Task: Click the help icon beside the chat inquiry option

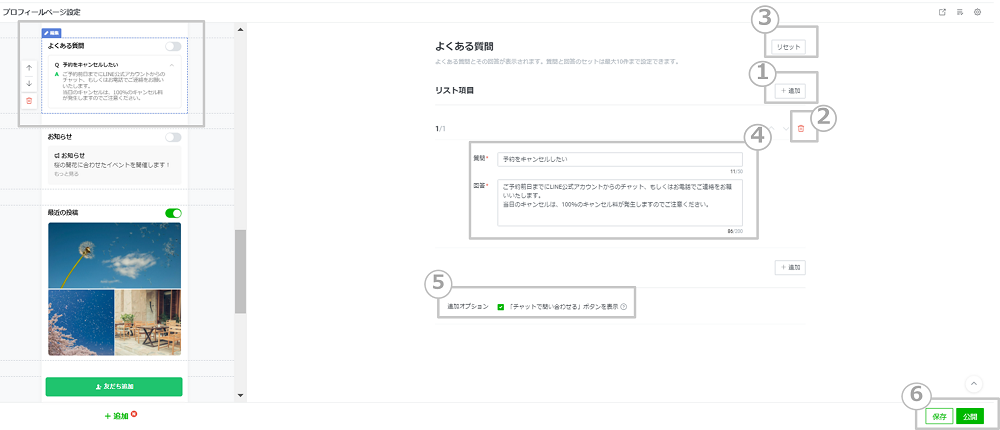Action: [624, 307]
